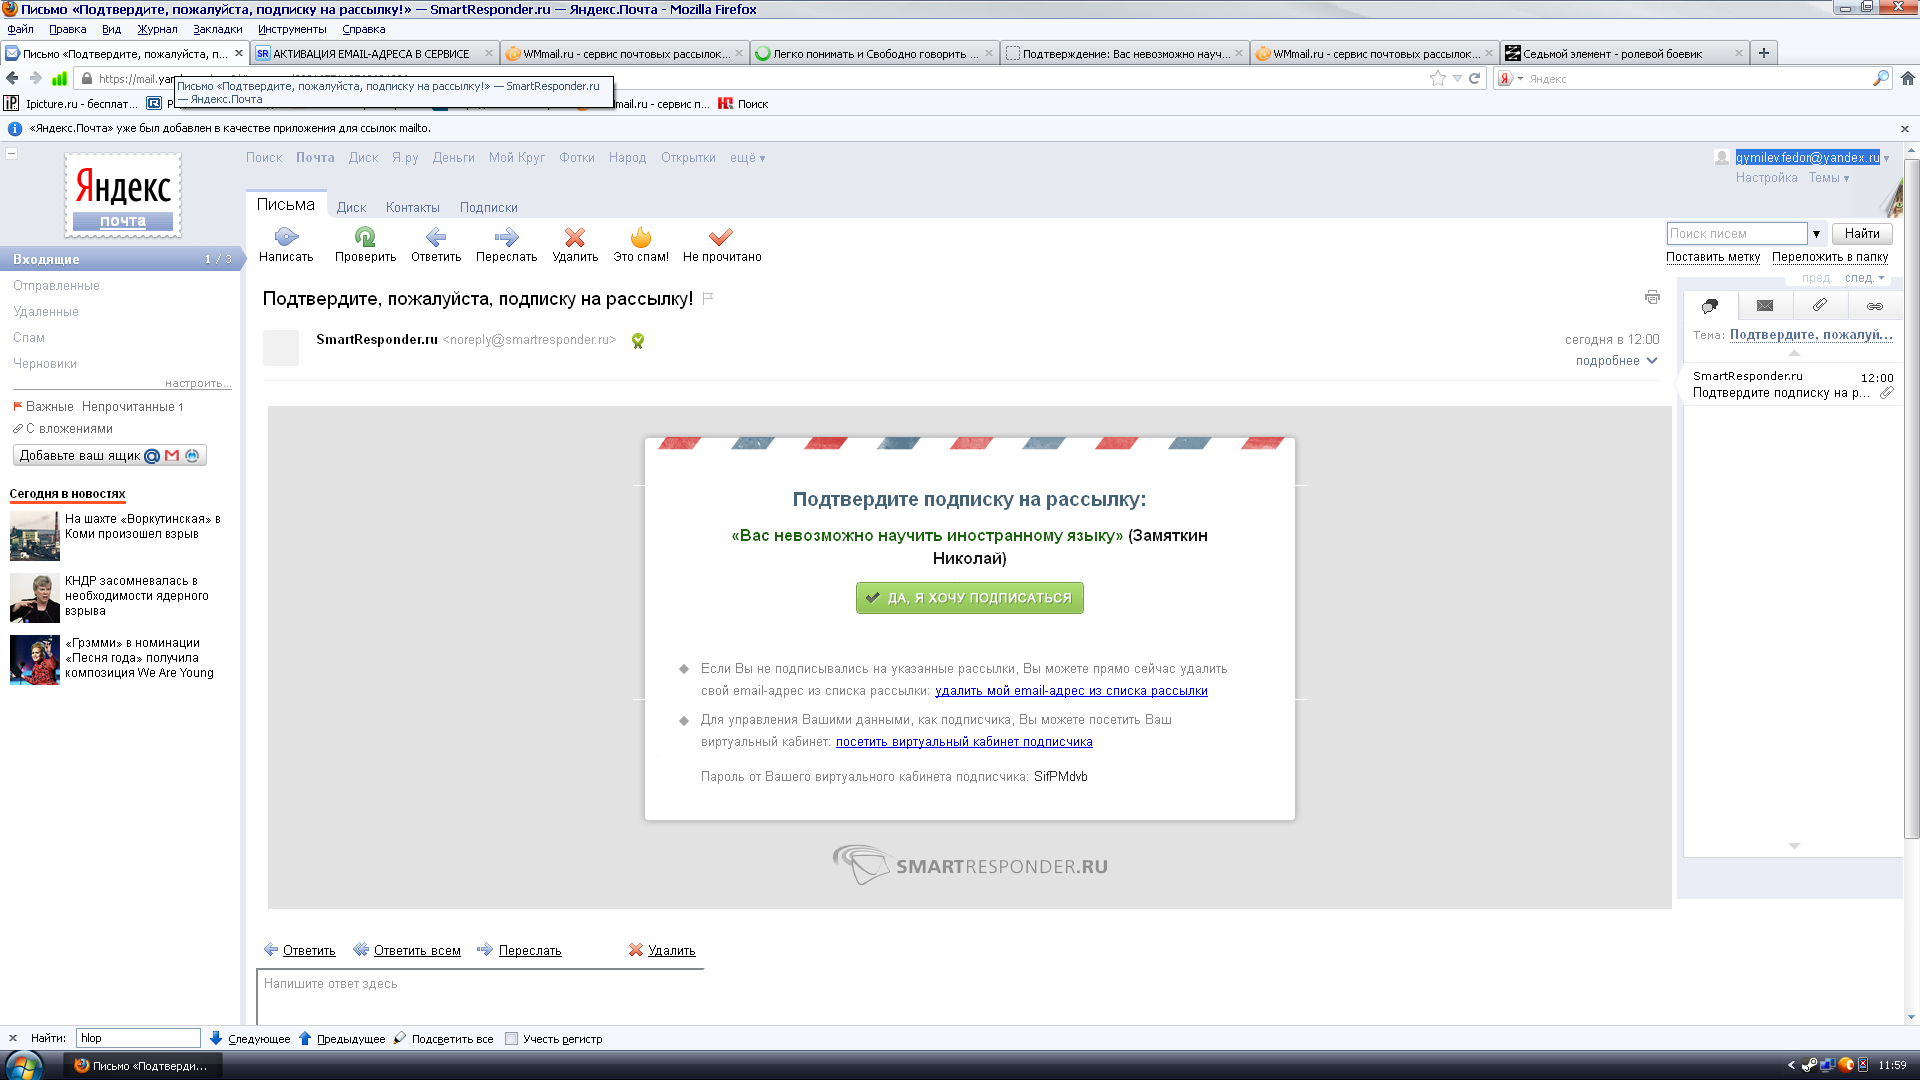Open mail search options dropdown arrow
This screenshot has width=1920, height=1080.
pos(1816,234)
